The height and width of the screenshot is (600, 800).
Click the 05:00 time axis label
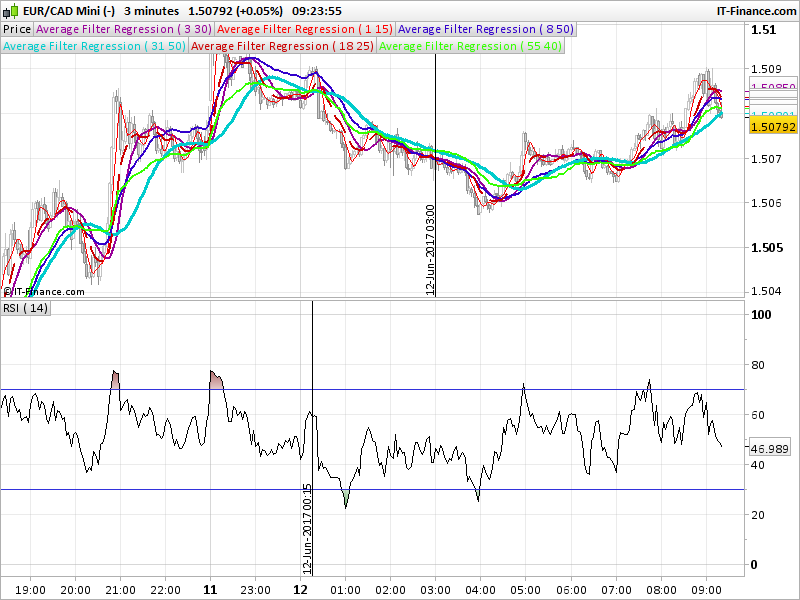pos(526,590)
